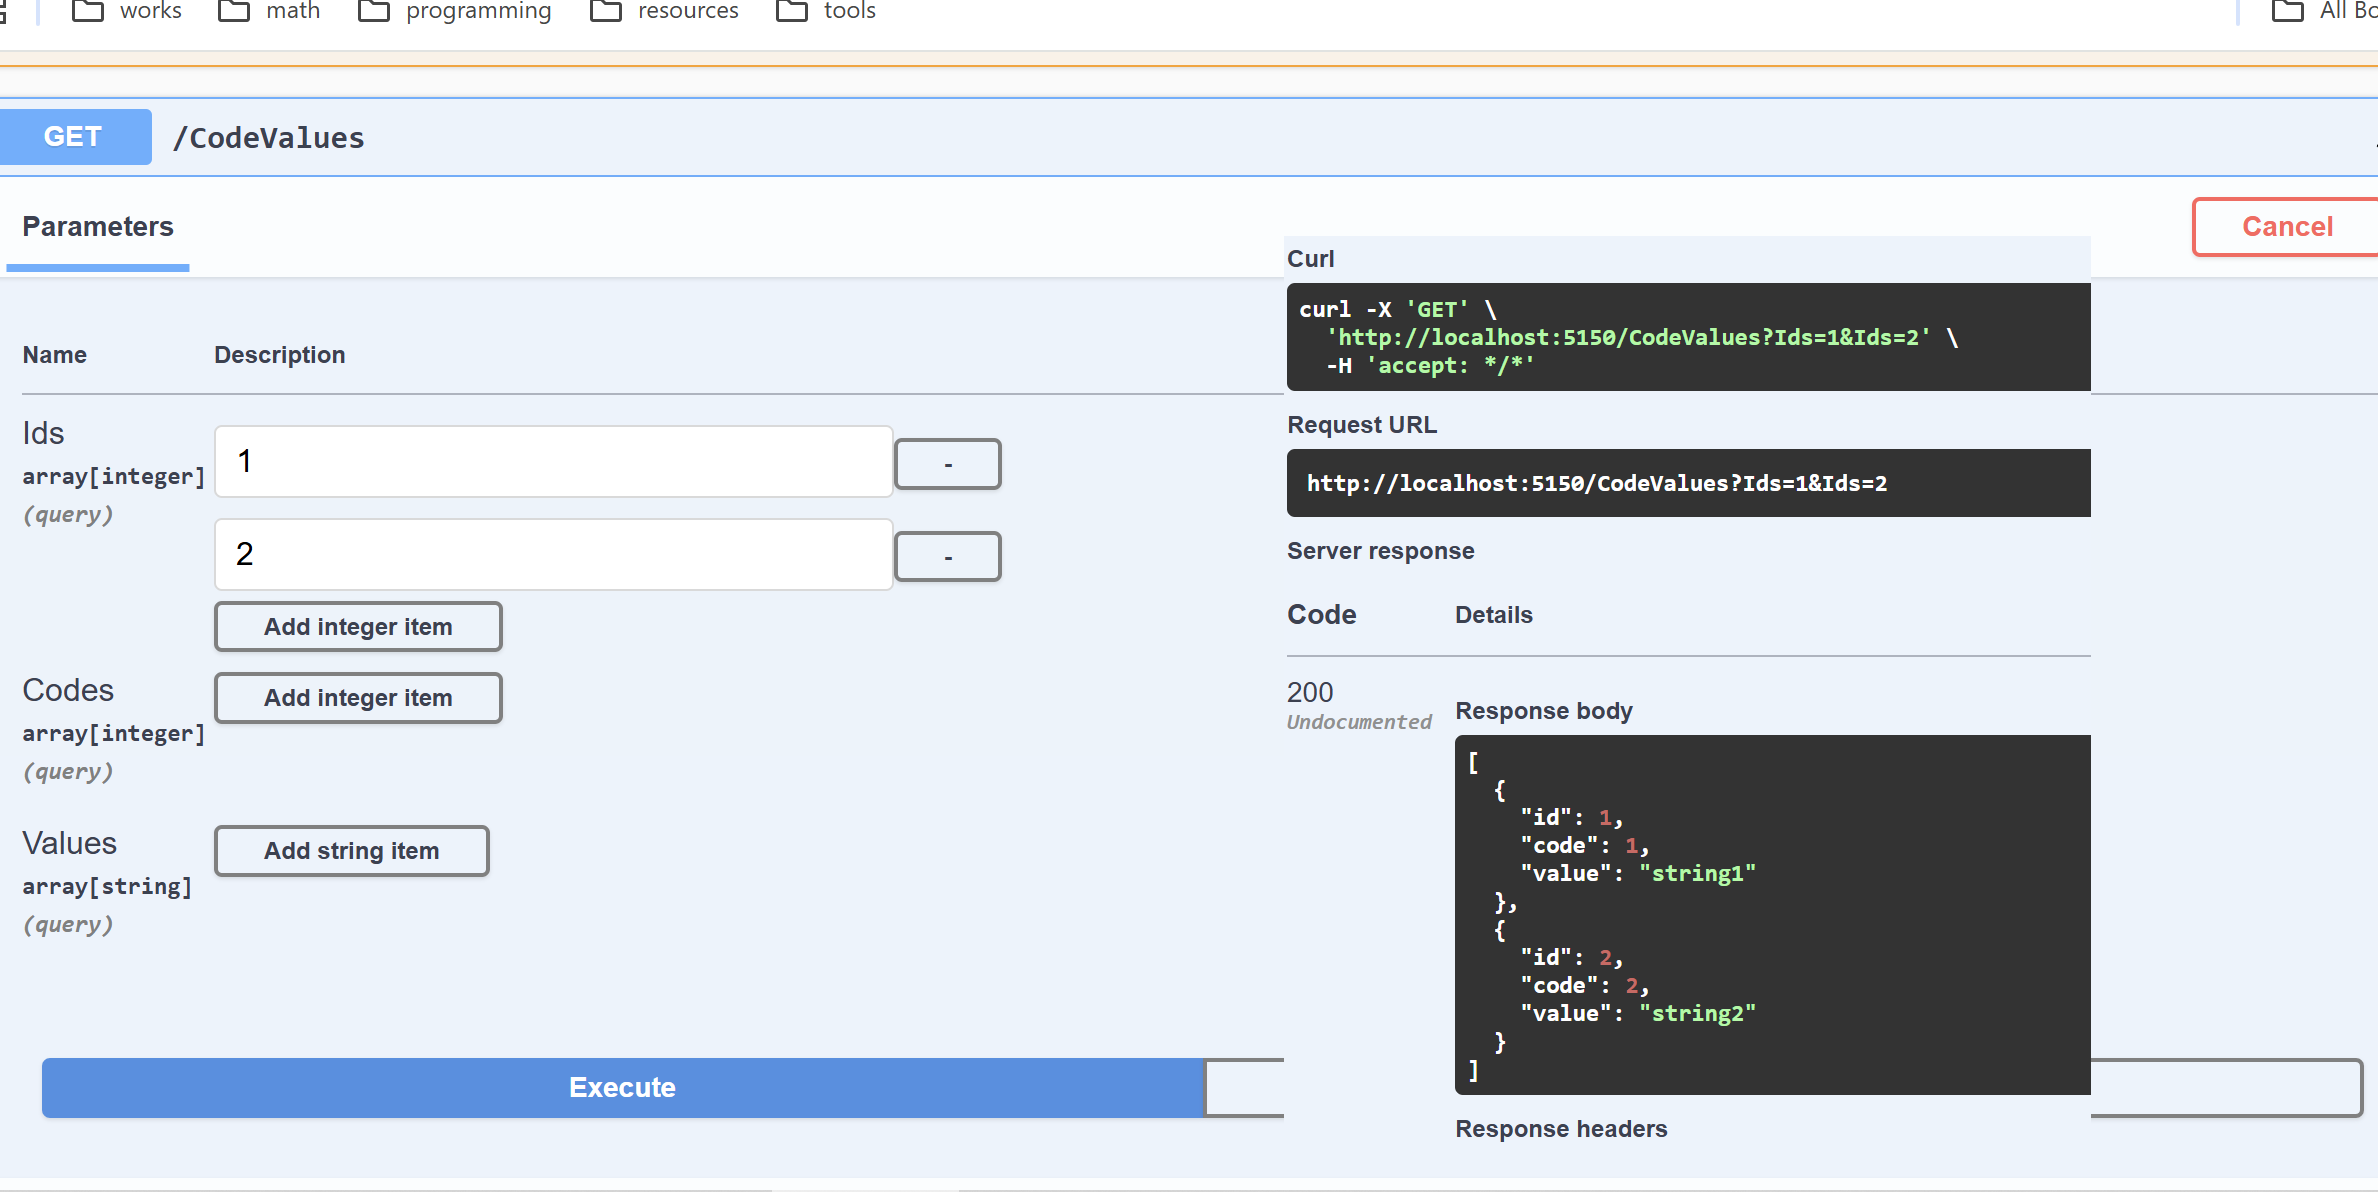The height and width of the screenshot is (1192, 2378).
Task: Remove the second Ids item with minus
Action: pos(947,556)
